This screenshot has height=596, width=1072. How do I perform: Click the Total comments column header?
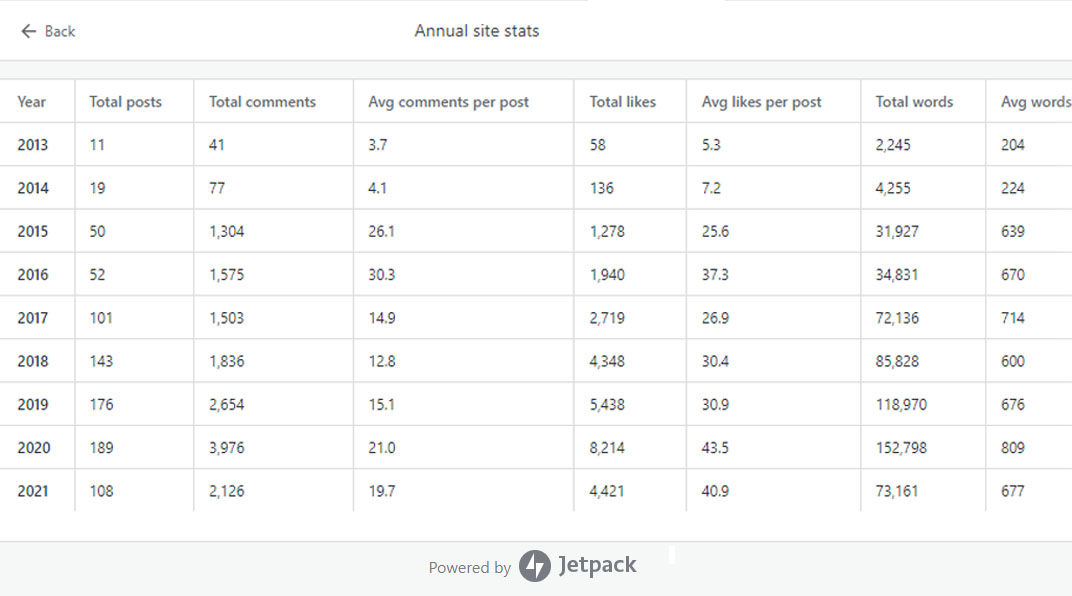click(x=262, y=102)
